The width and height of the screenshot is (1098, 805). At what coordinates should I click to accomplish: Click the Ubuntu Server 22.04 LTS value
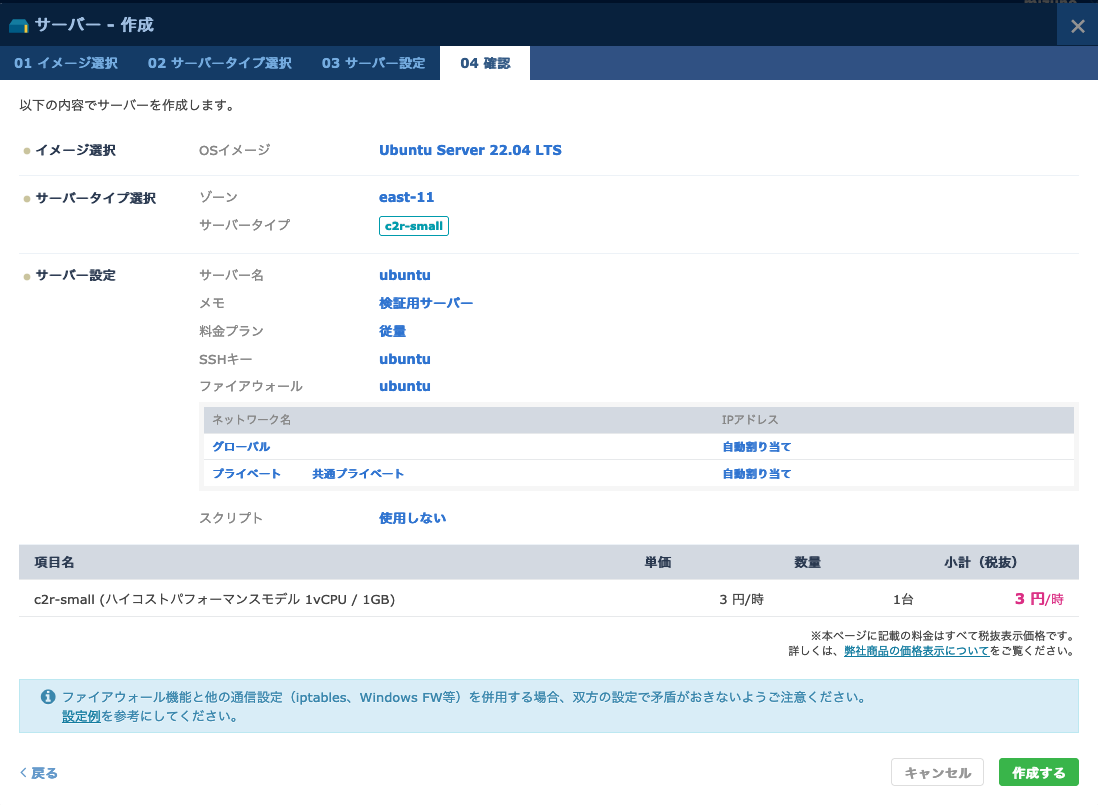470,150
